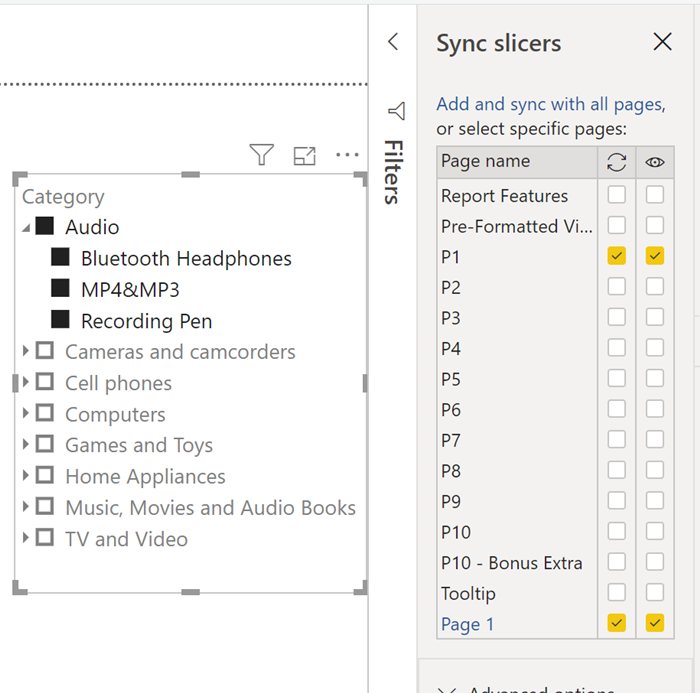Enable visibility checkbox for P2
The height and width of the screenshot is (693, 700).
[x=655, y=288]
